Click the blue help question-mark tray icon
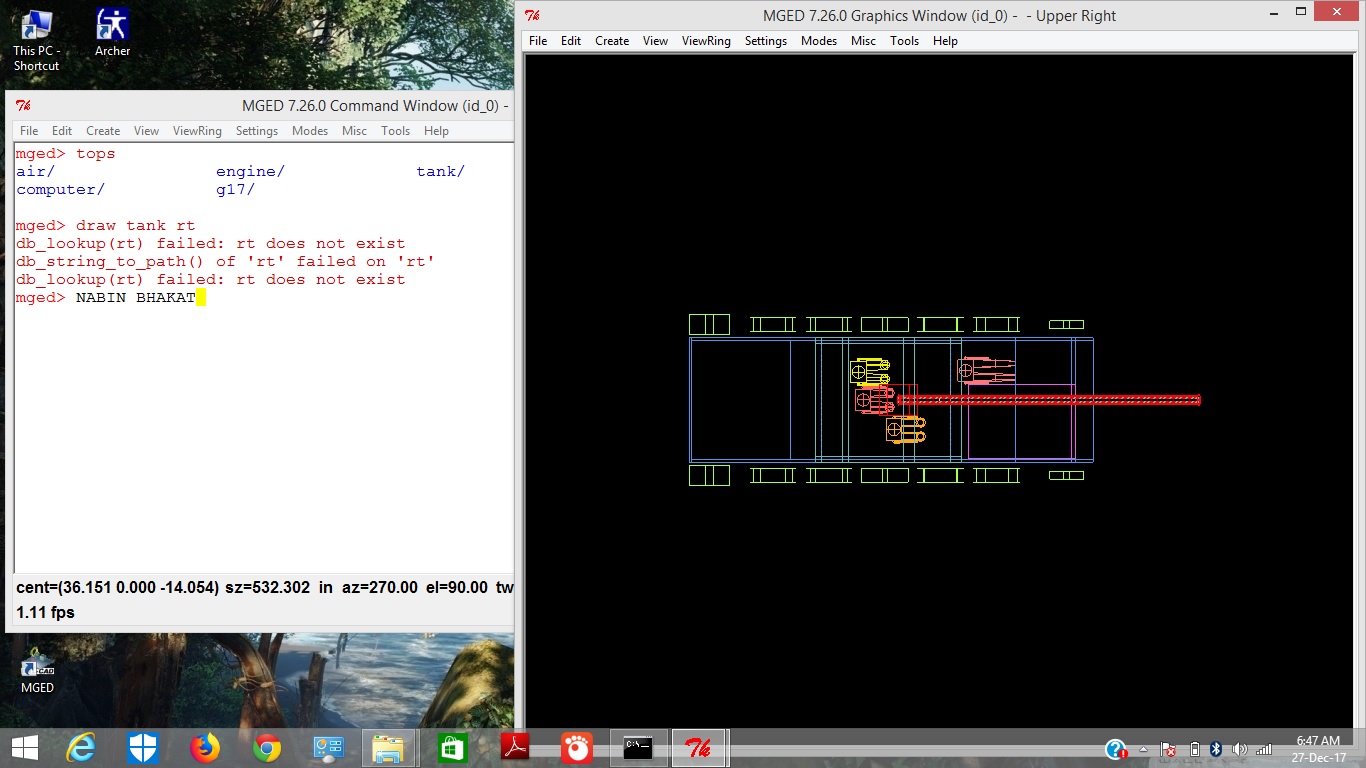Image resolution: width=1366 pixels, height=768 pixels. coord(1116,749)
